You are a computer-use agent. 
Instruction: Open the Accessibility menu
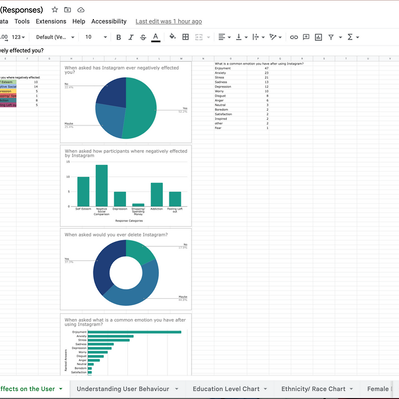coord(109,21)
